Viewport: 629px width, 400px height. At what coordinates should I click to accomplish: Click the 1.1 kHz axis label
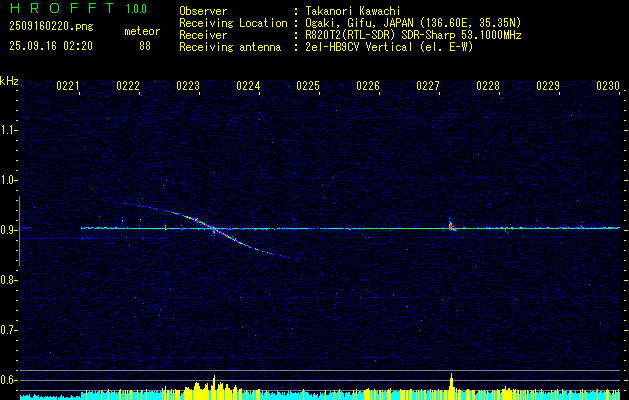8,130
